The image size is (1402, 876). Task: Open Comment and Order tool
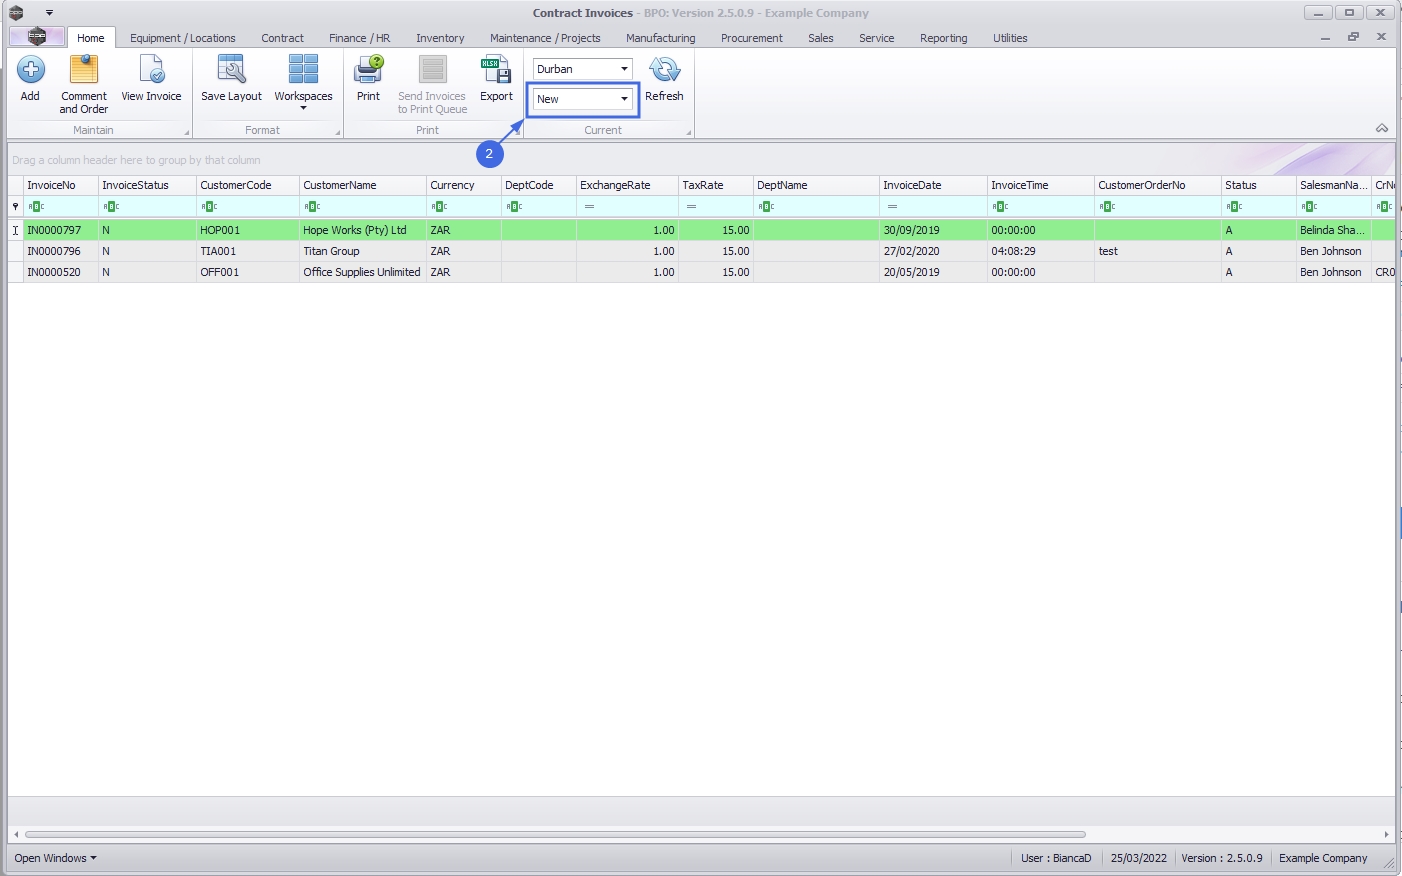tap(84, 84)
